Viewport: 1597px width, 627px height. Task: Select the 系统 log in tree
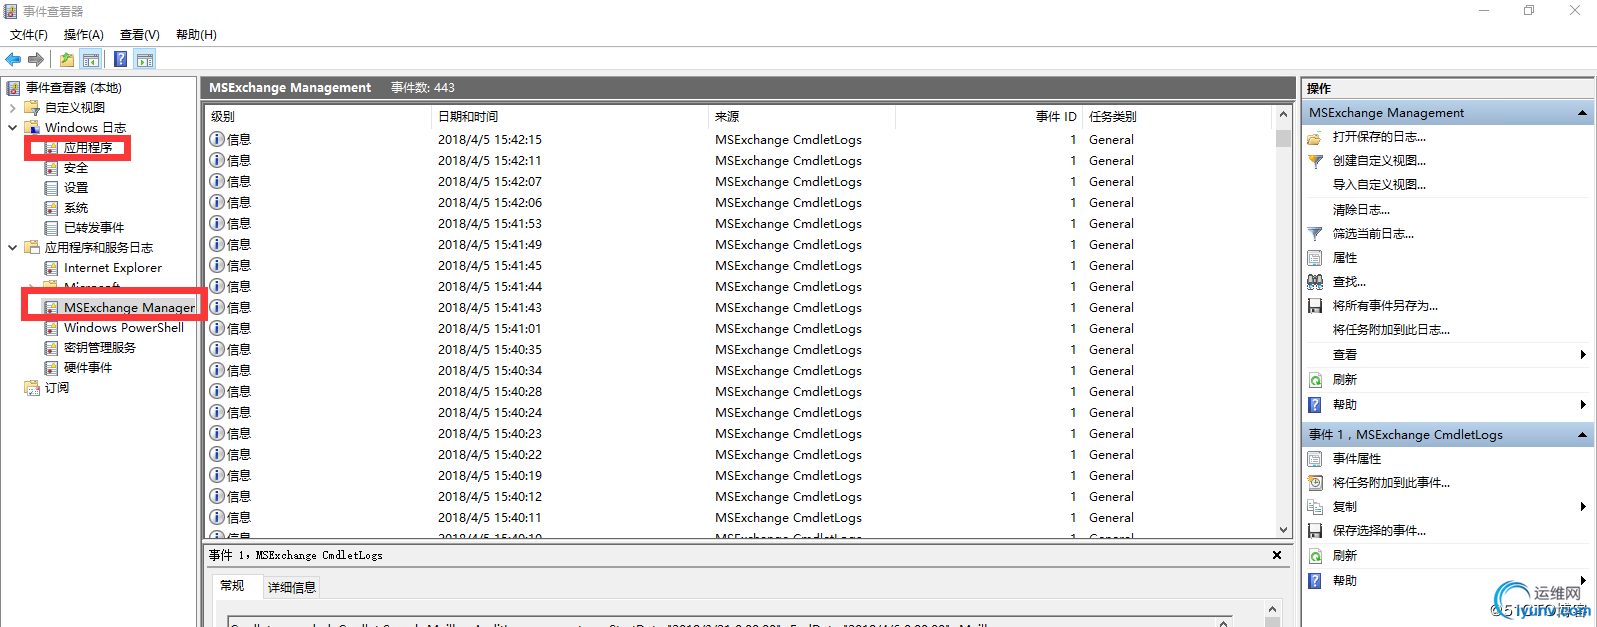76,208
